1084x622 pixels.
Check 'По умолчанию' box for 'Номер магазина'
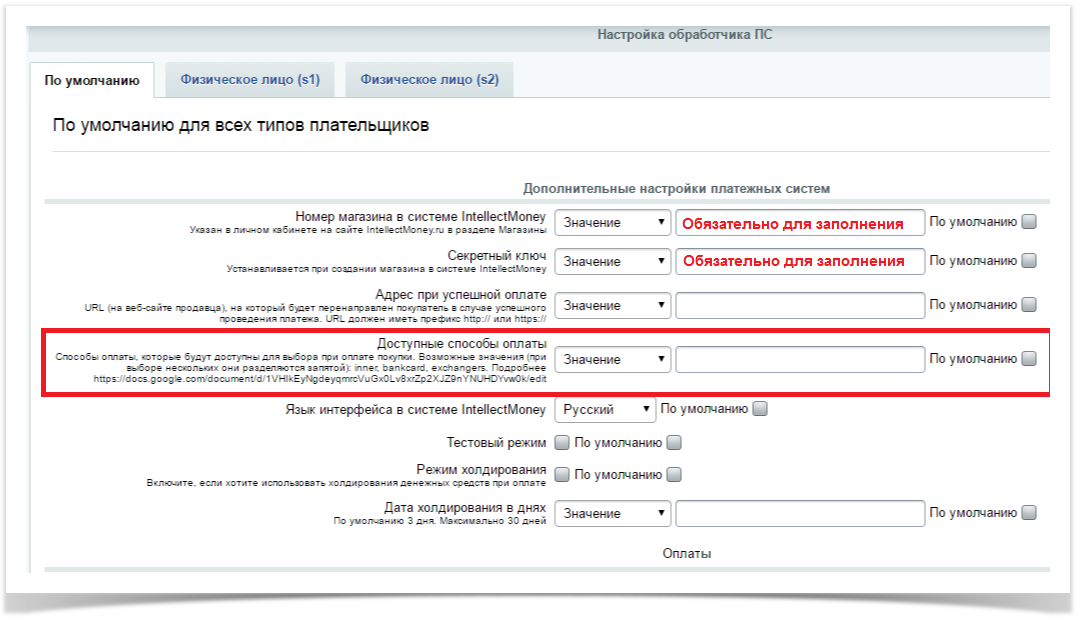point(1029,222)
